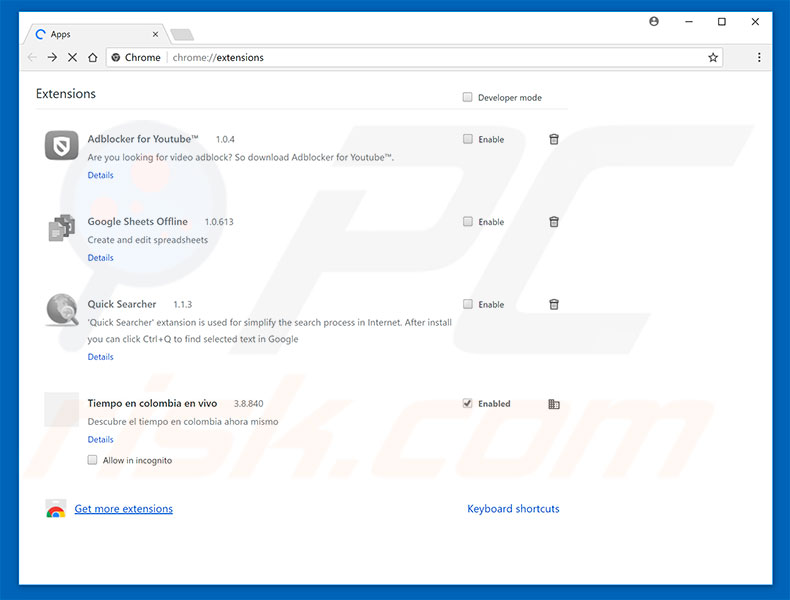The width and height of the screenshot is (790, 600).
Task: Open the Chrome three-dot menu
Action: point(759,57)
